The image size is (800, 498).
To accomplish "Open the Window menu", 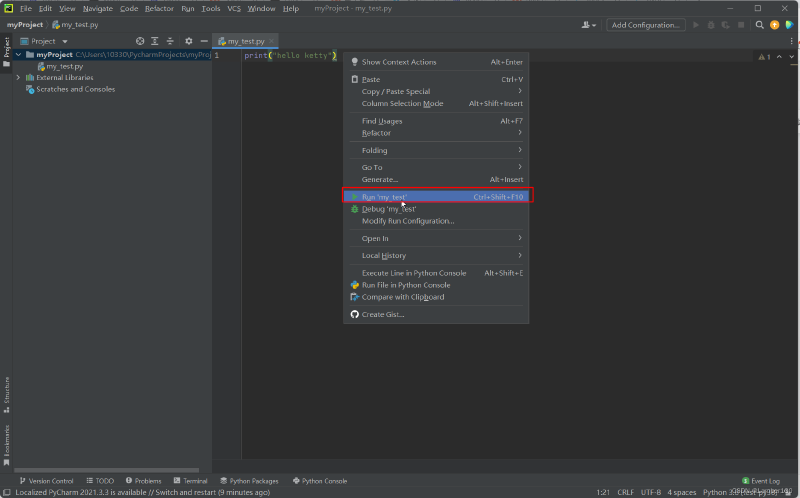I will click(261, 9).
